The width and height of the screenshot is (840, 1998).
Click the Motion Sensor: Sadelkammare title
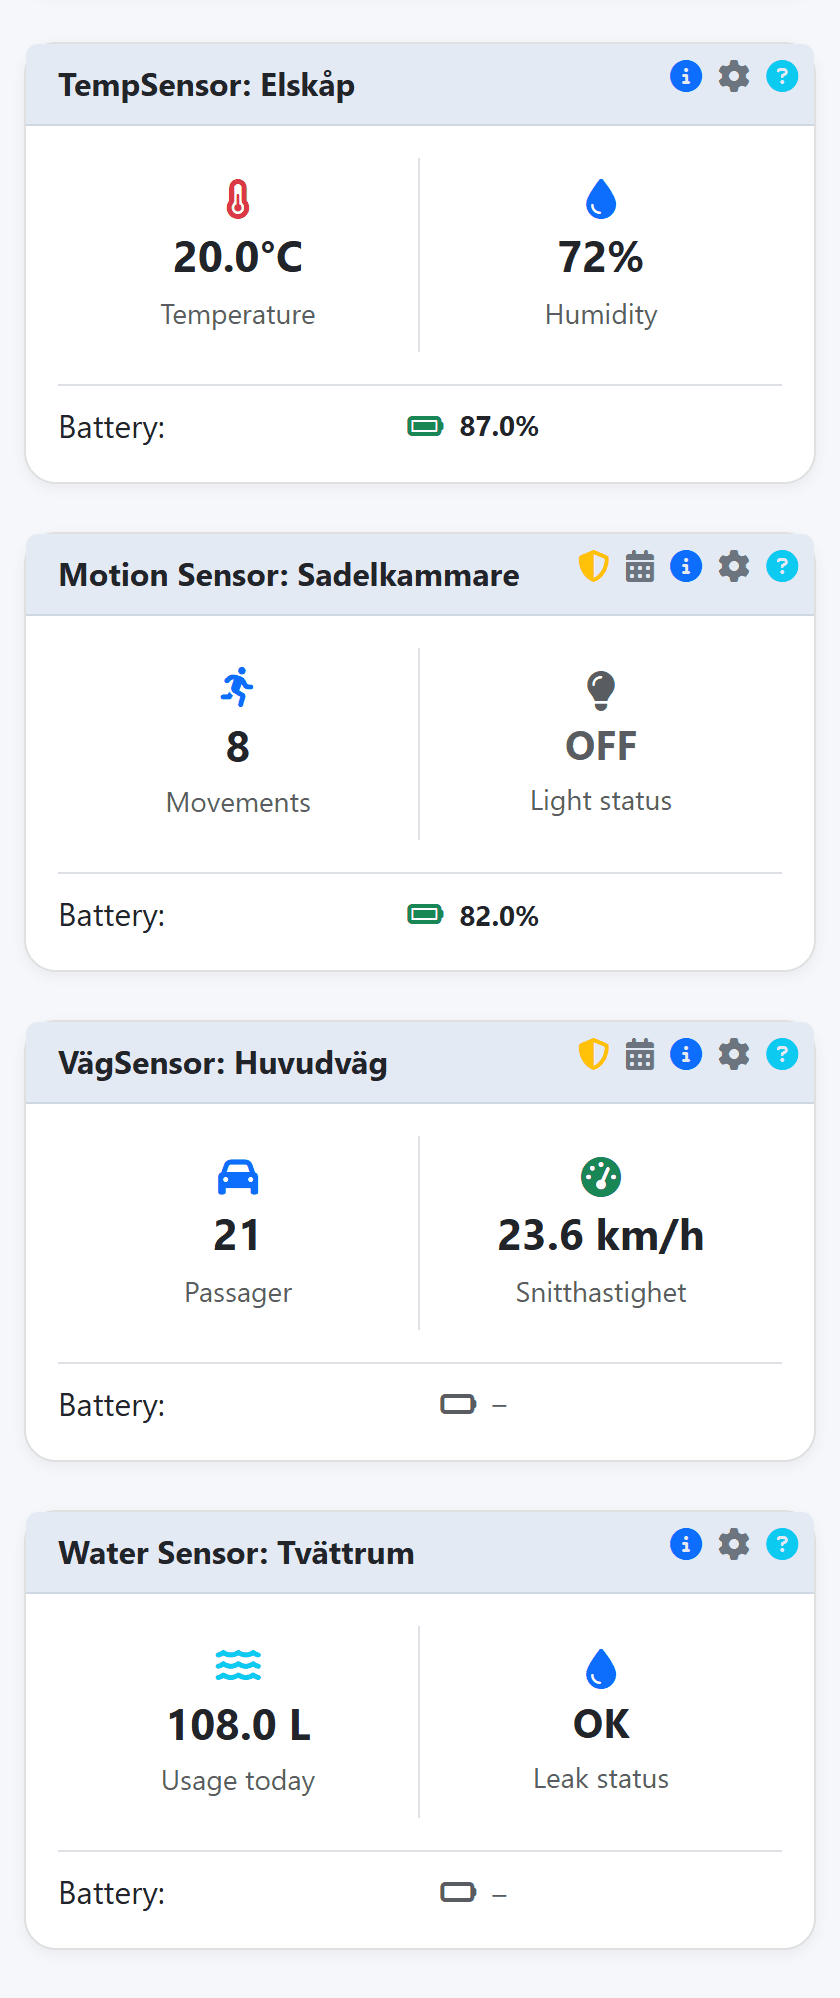tap(289, 575)
